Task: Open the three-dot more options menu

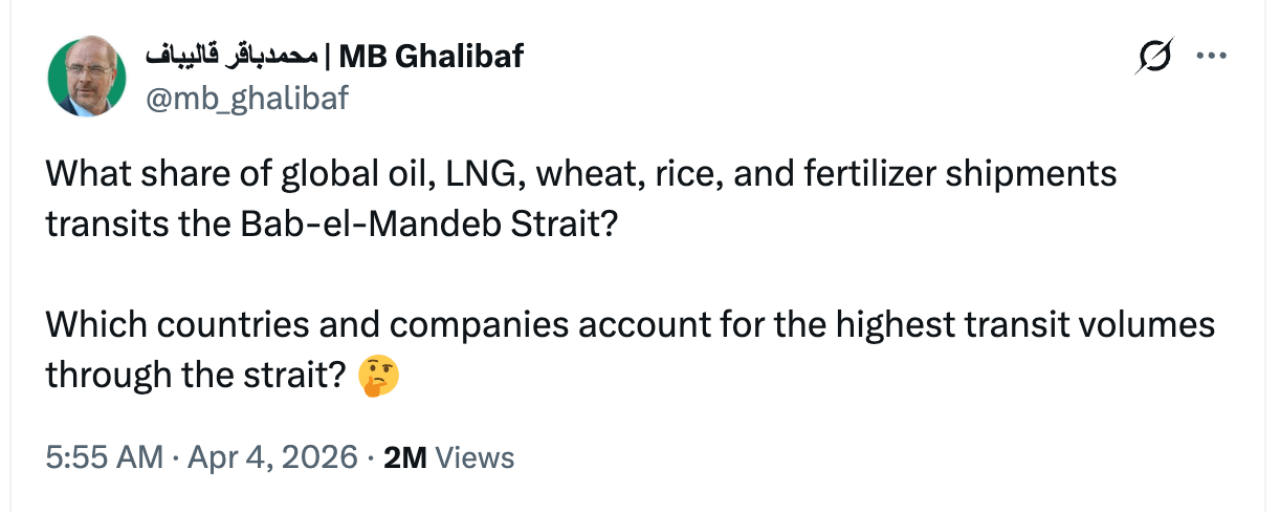Action: (1211, 58)
